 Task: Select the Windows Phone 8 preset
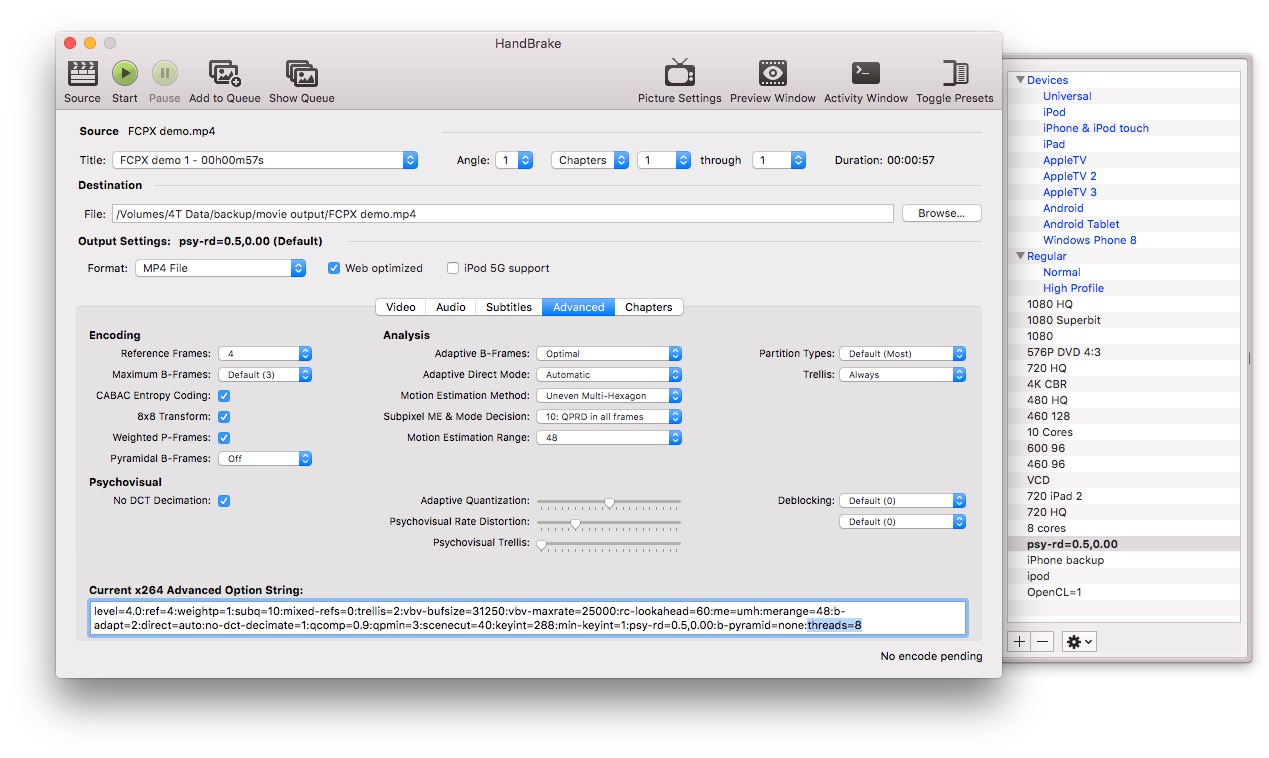click(1090, 240)
